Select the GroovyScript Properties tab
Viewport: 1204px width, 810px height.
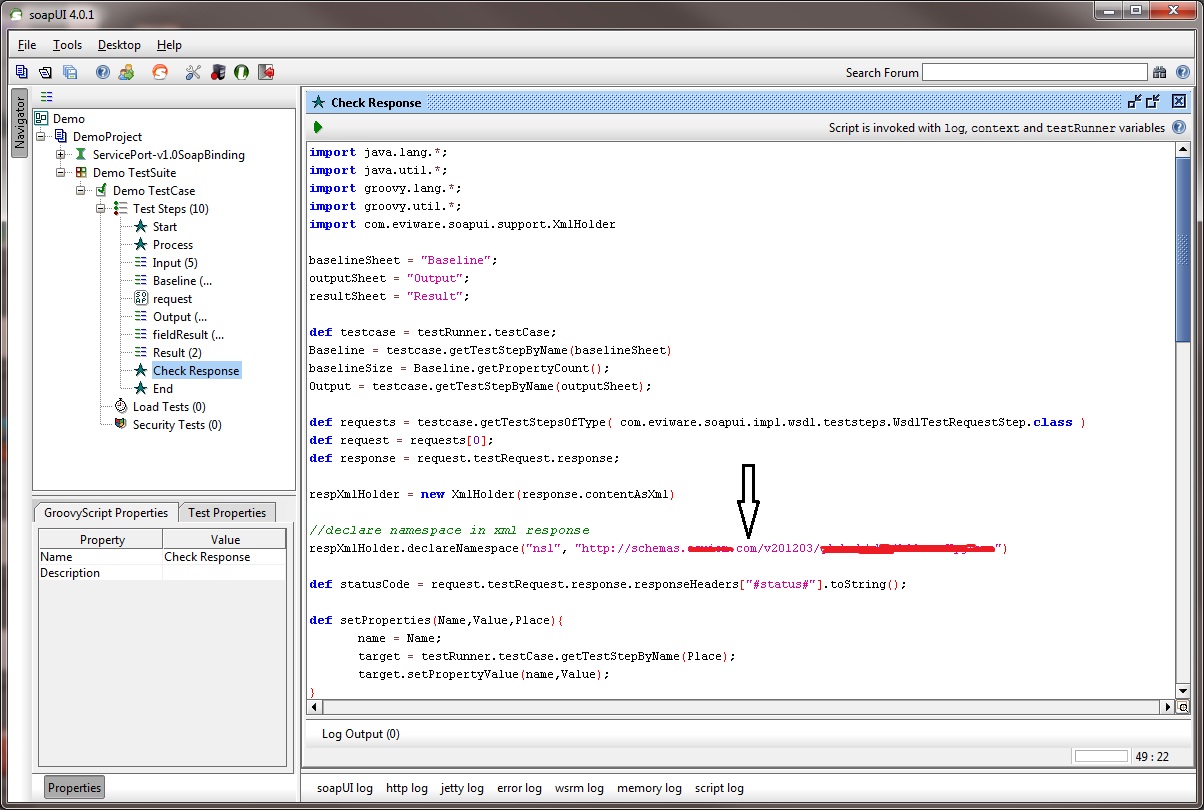coord(106,513)
